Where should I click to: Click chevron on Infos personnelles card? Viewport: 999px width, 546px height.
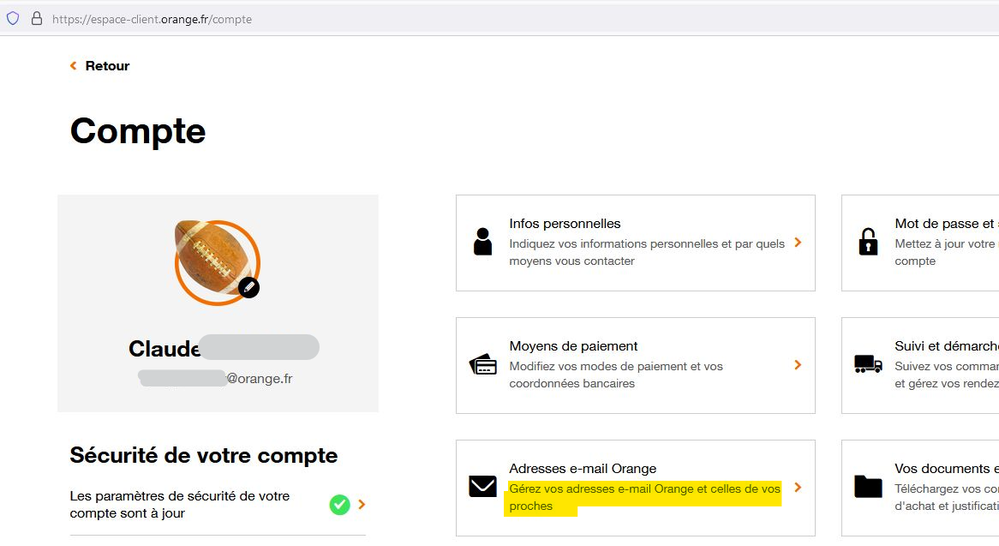[798, 242]
